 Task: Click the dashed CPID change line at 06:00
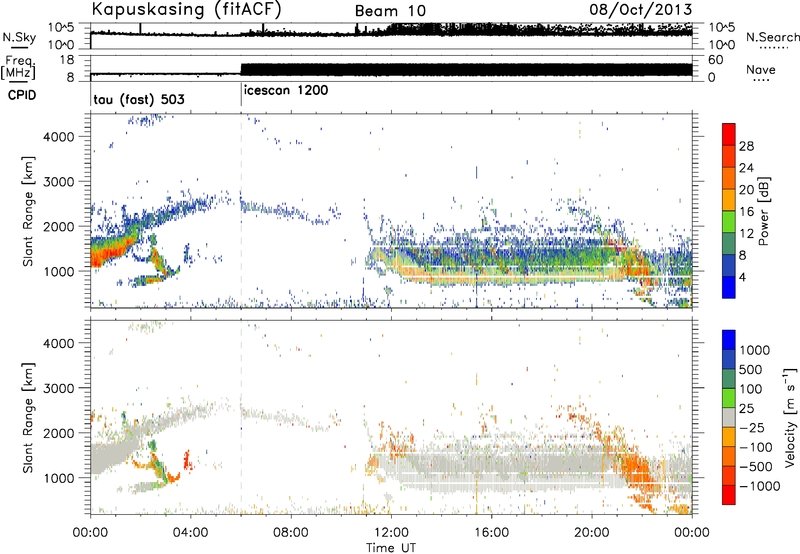click(241, 211)
